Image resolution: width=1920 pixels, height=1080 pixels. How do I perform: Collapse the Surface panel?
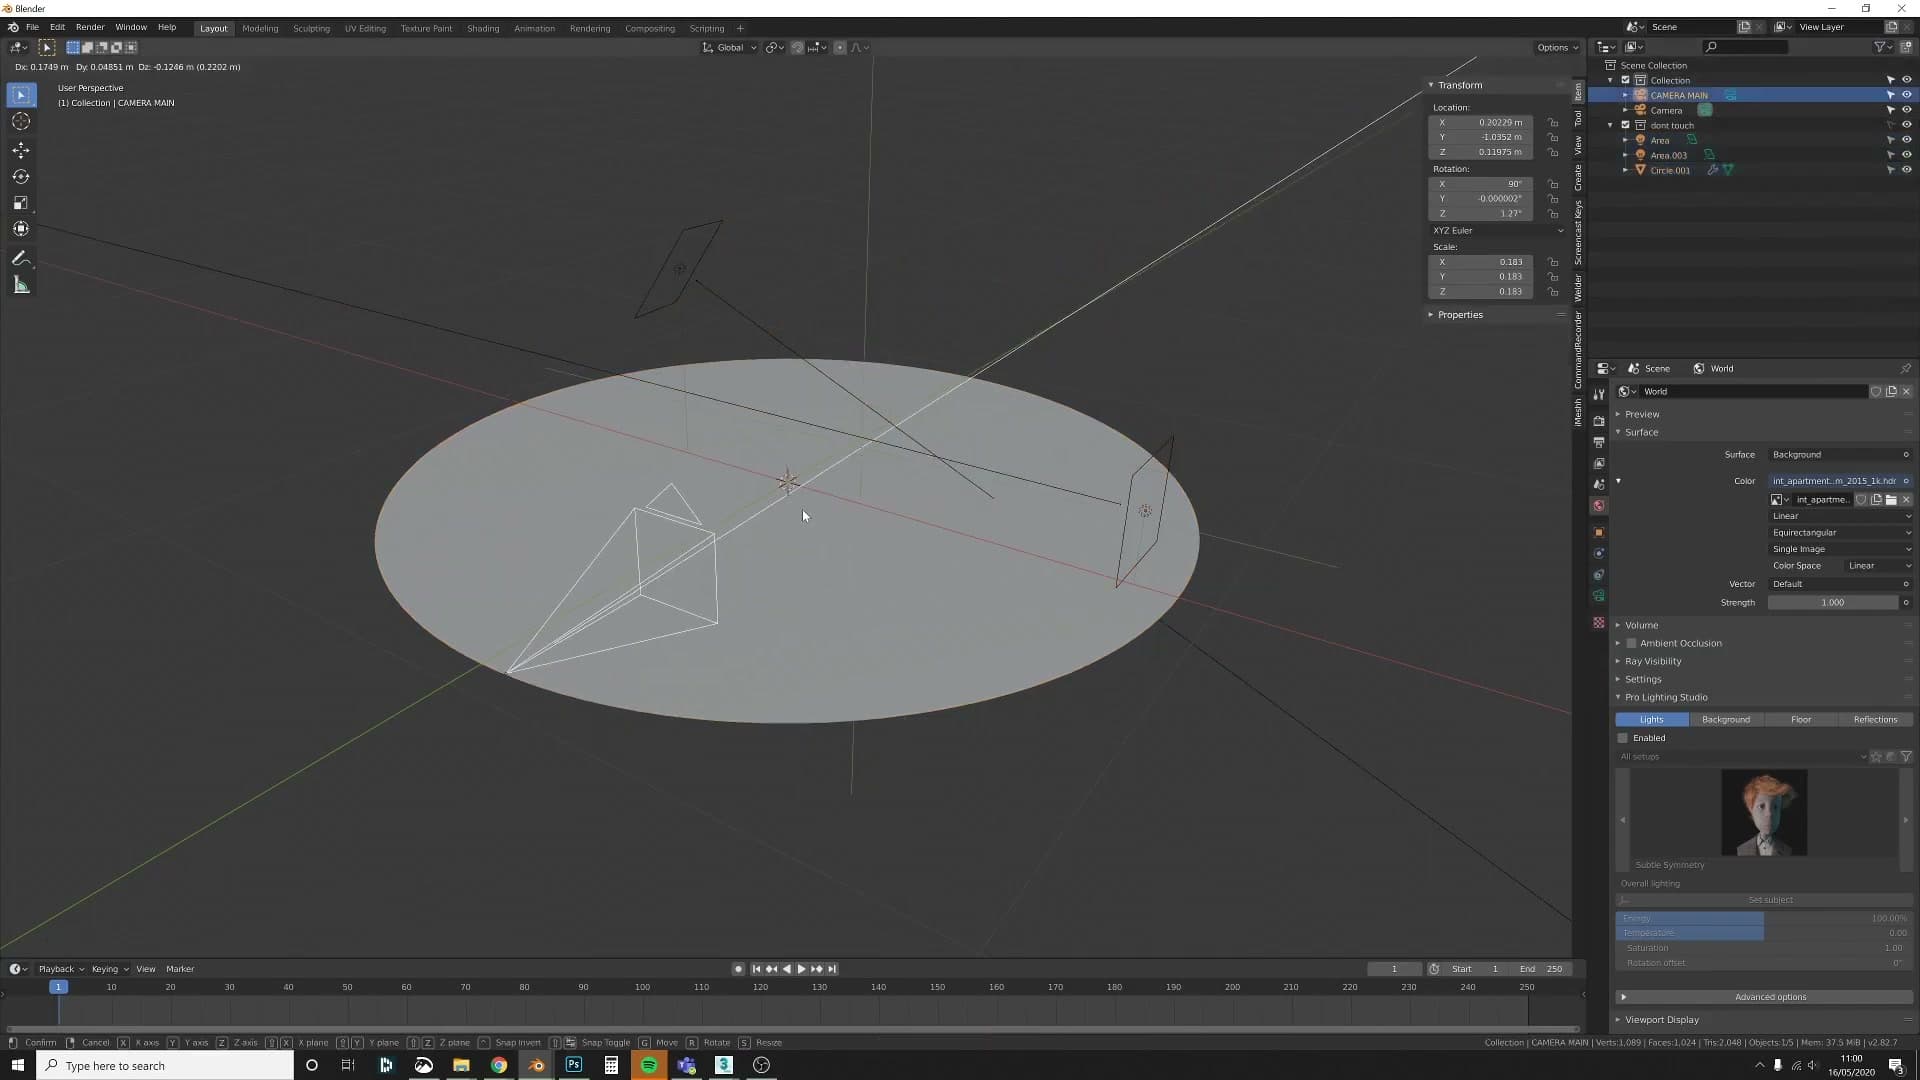click(1641, 432)
